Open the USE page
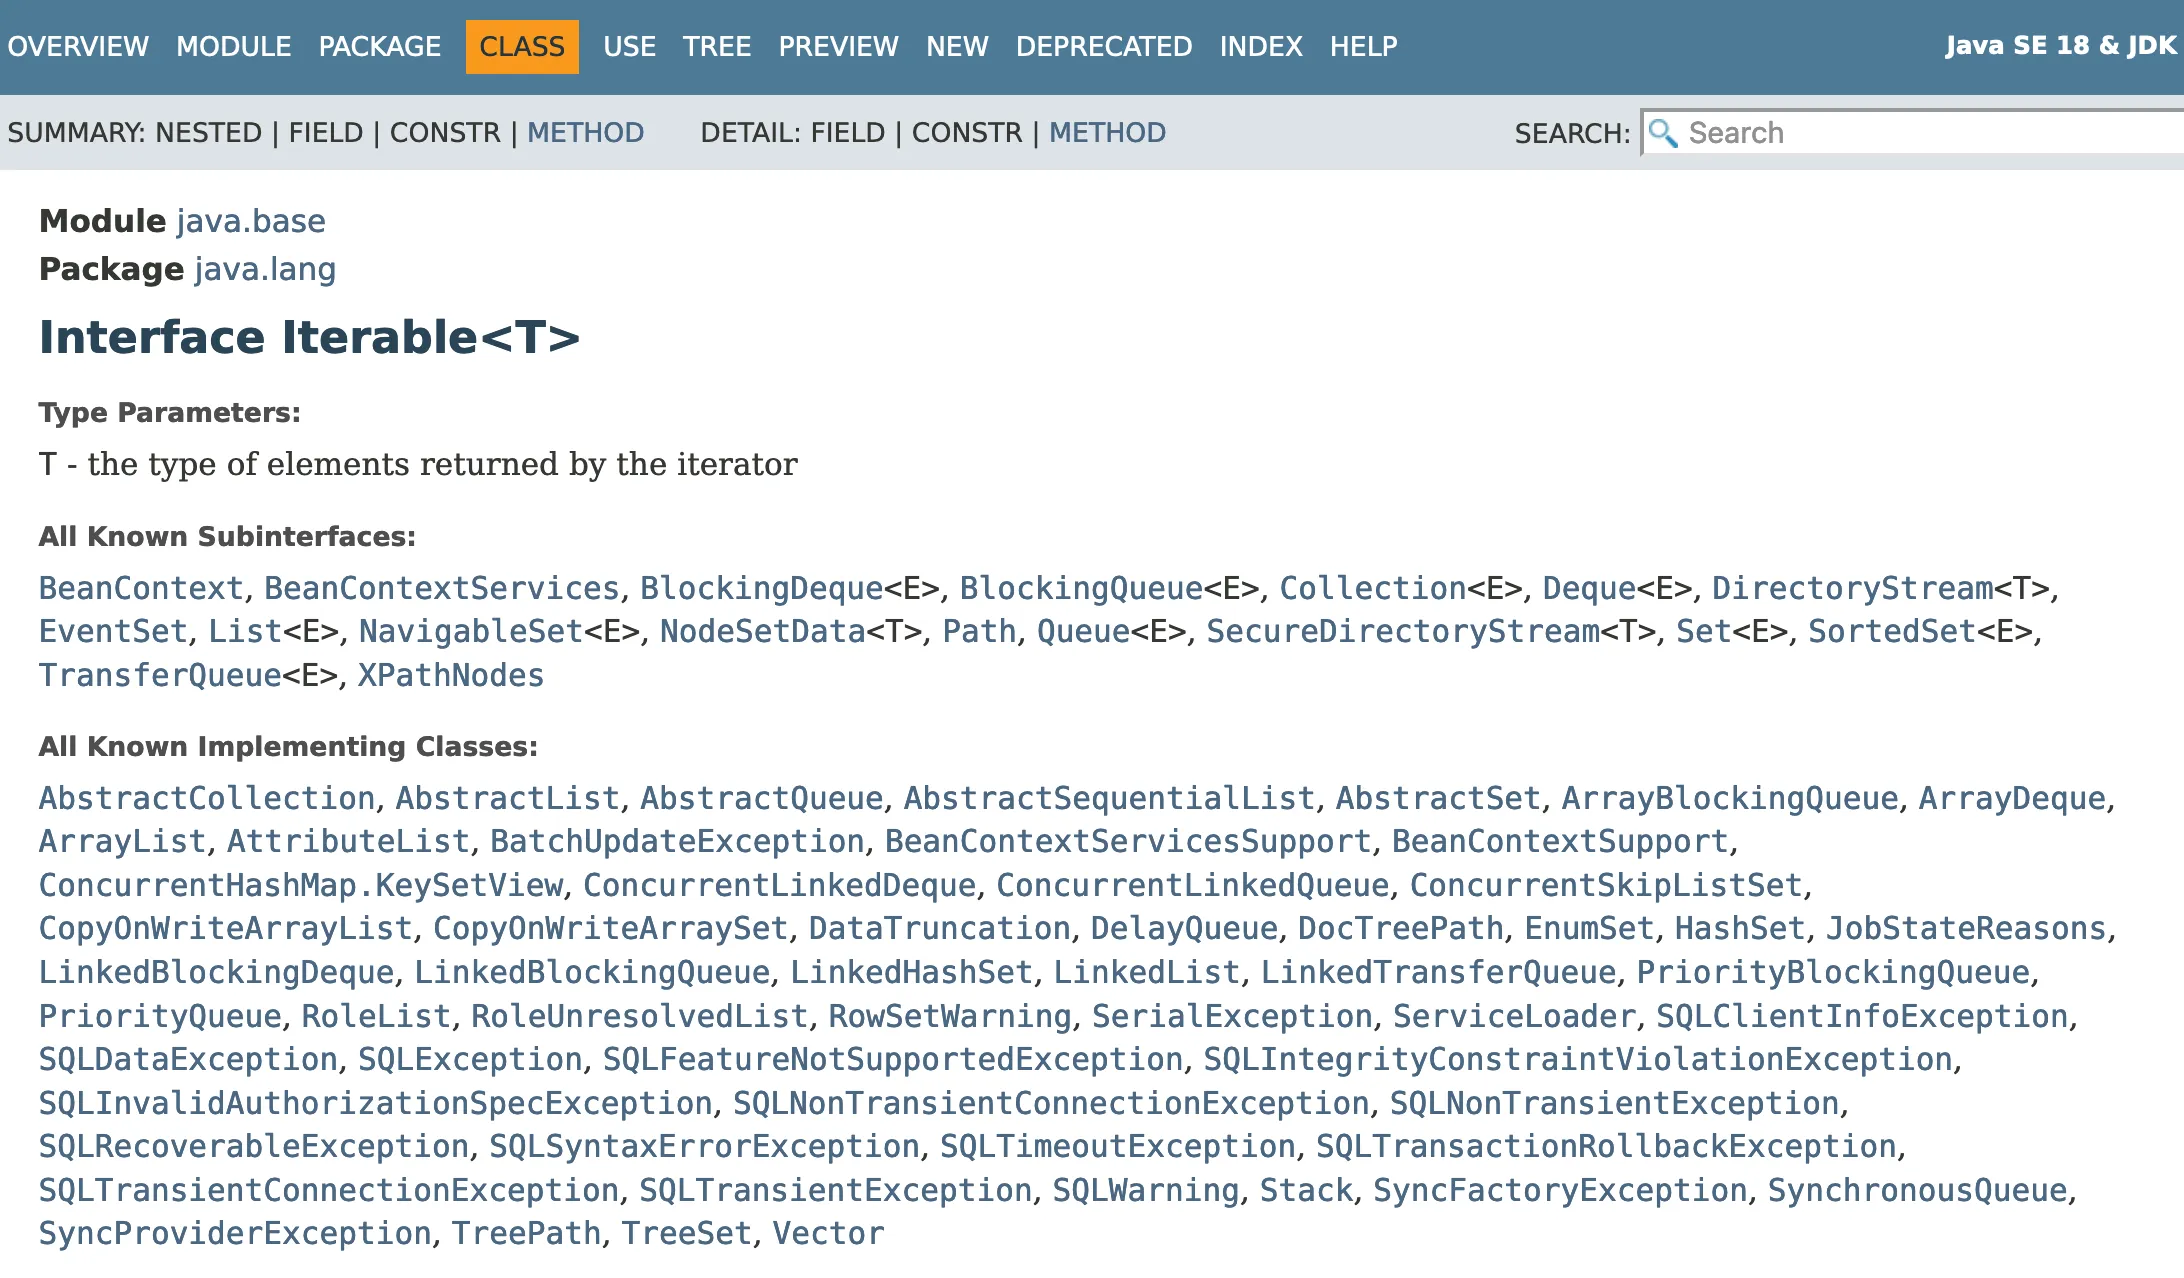This screenshot has width=2184, height=1278. click(630, 46)
